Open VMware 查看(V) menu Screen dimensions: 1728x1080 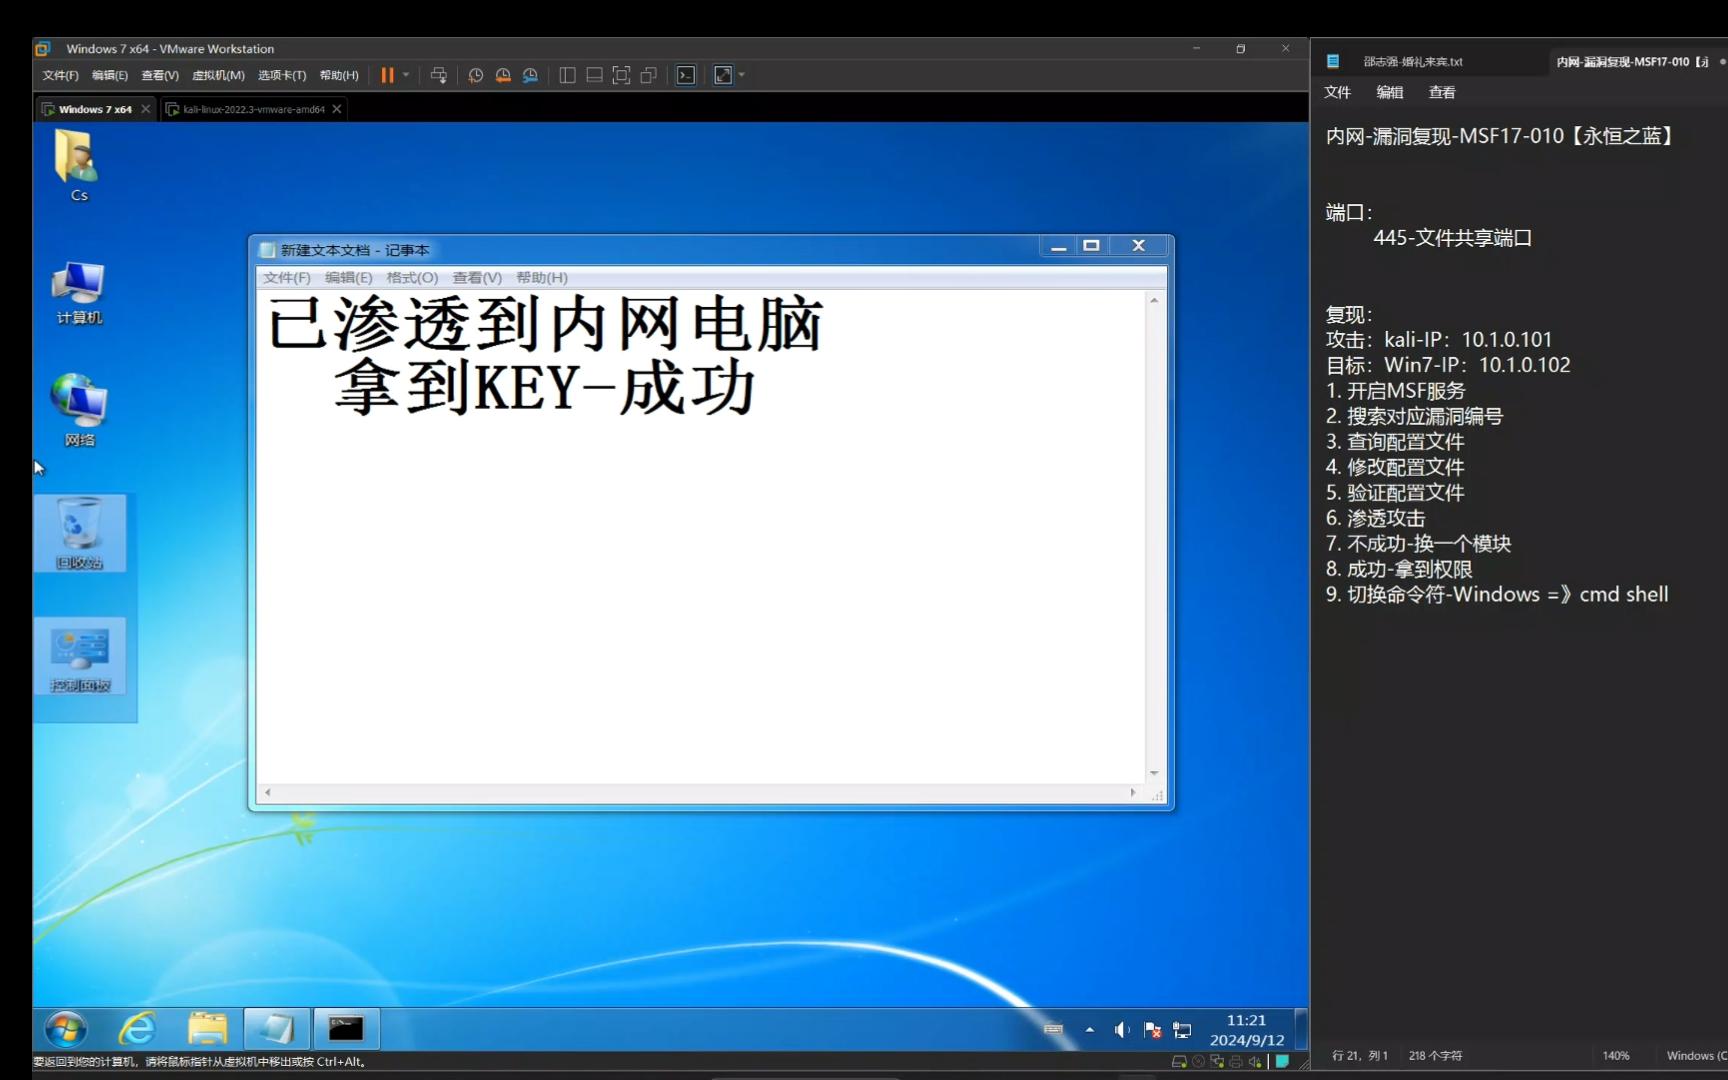pyautogui.click(x=160, y=75)
